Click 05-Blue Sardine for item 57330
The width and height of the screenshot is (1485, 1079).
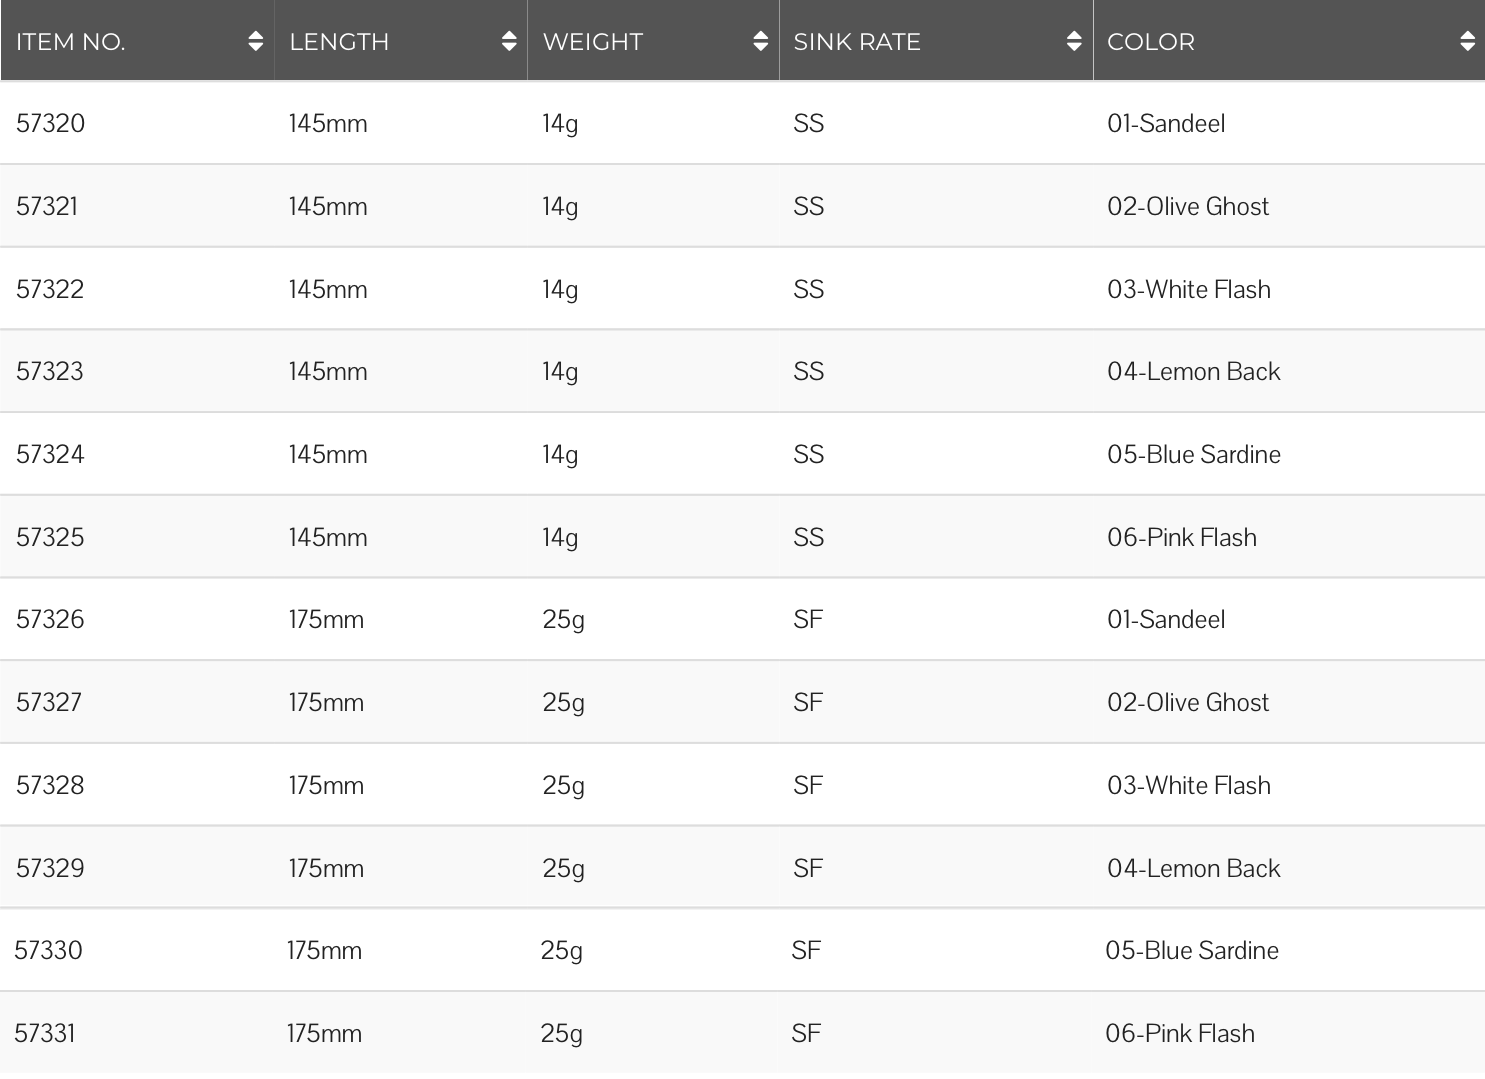pyautogui.click(x=1192, y=950)
